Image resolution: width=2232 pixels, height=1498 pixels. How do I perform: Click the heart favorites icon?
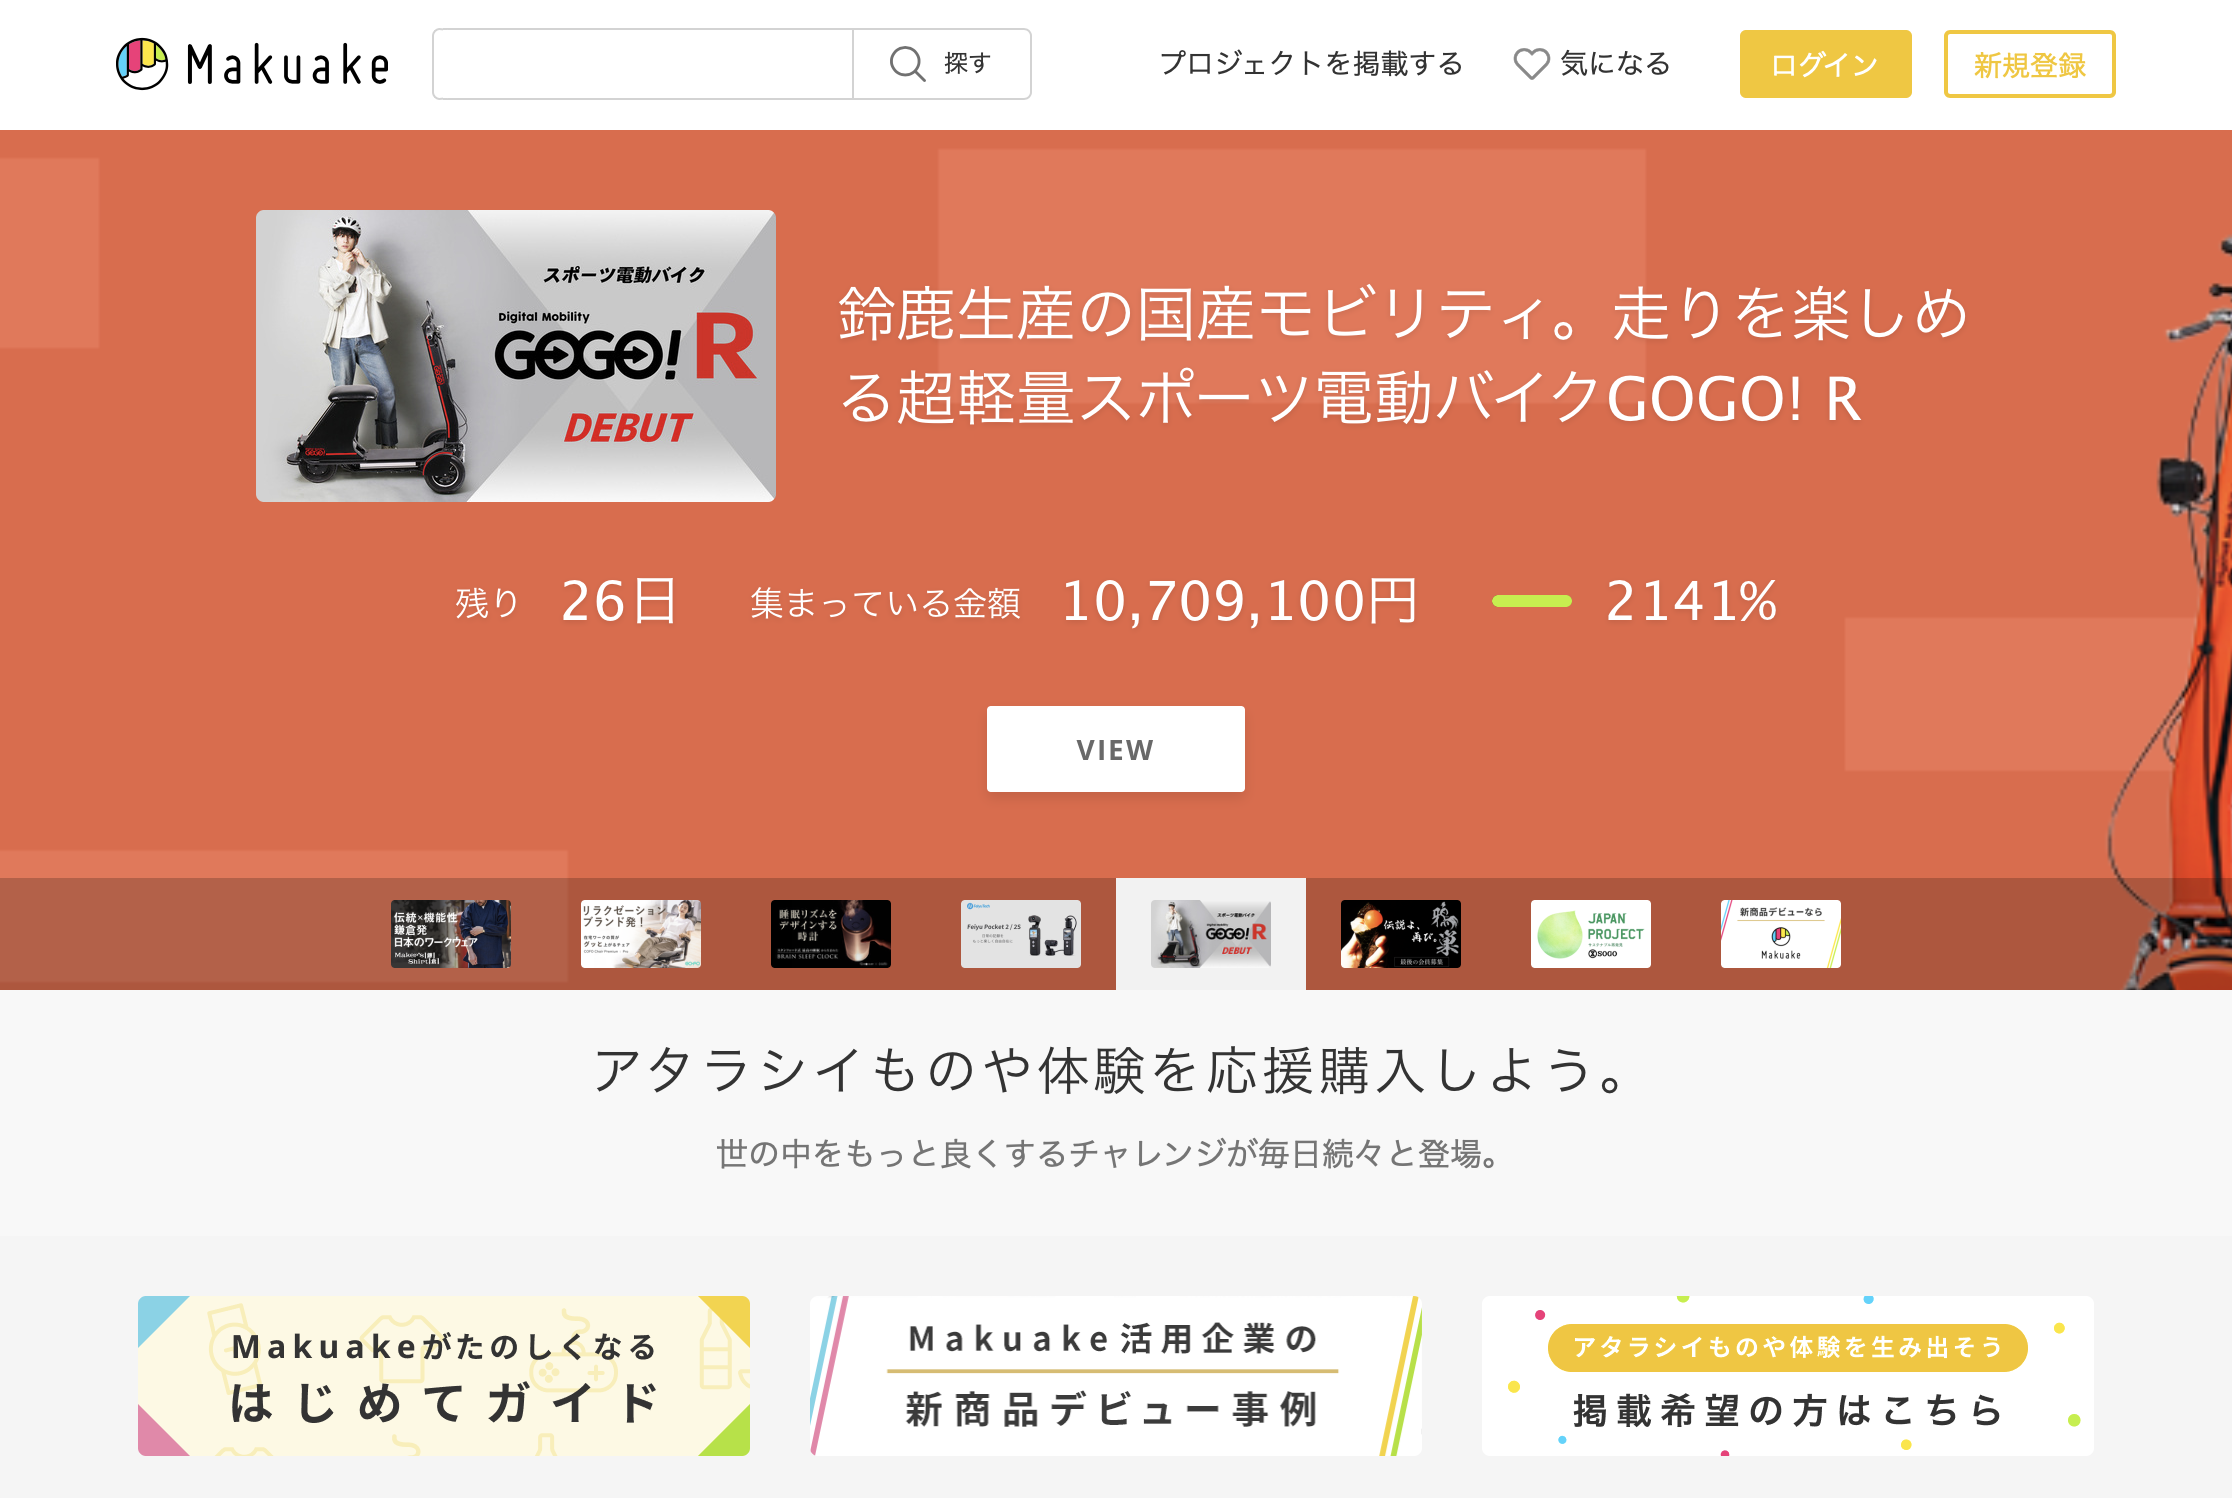click(1531, 64)
